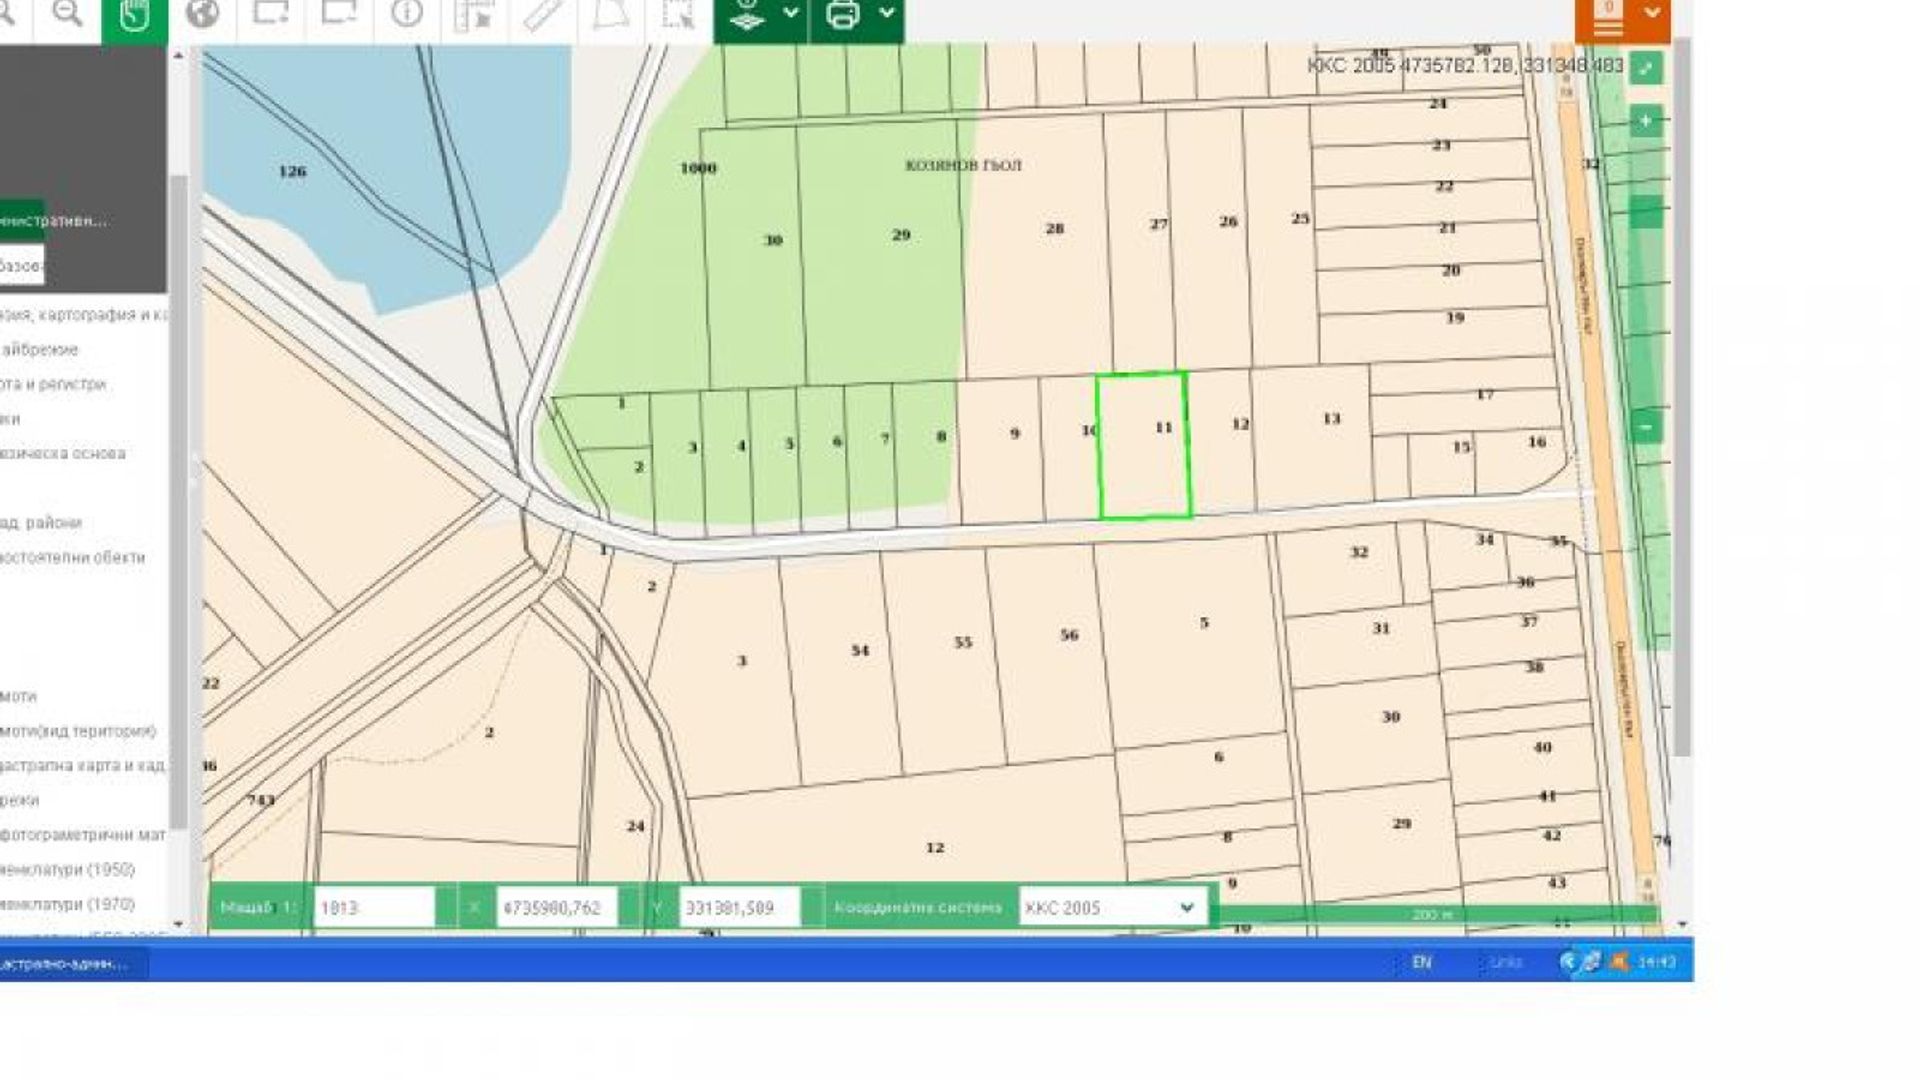The height and width of the screenshot is (1080, 1920).
Task: Click the zoom level slider handle
Action: click(1645, 212)
